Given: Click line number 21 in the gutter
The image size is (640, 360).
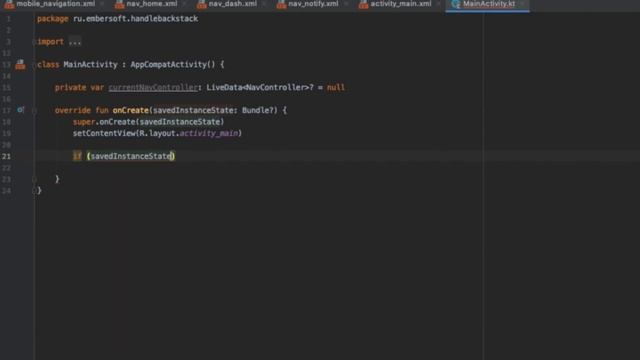Looking at the screenshot, I should point(7,156).
